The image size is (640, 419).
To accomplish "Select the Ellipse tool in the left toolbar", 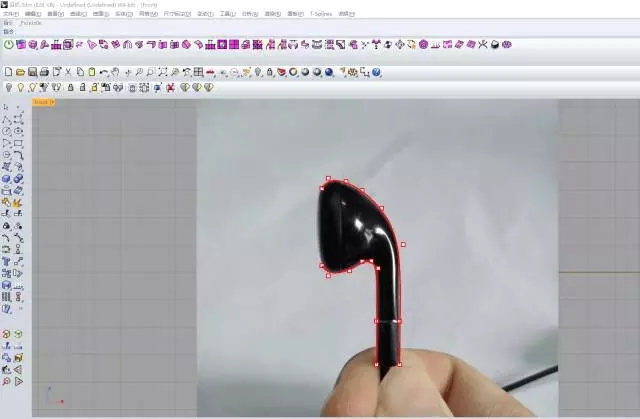I will tap(18, 131).
